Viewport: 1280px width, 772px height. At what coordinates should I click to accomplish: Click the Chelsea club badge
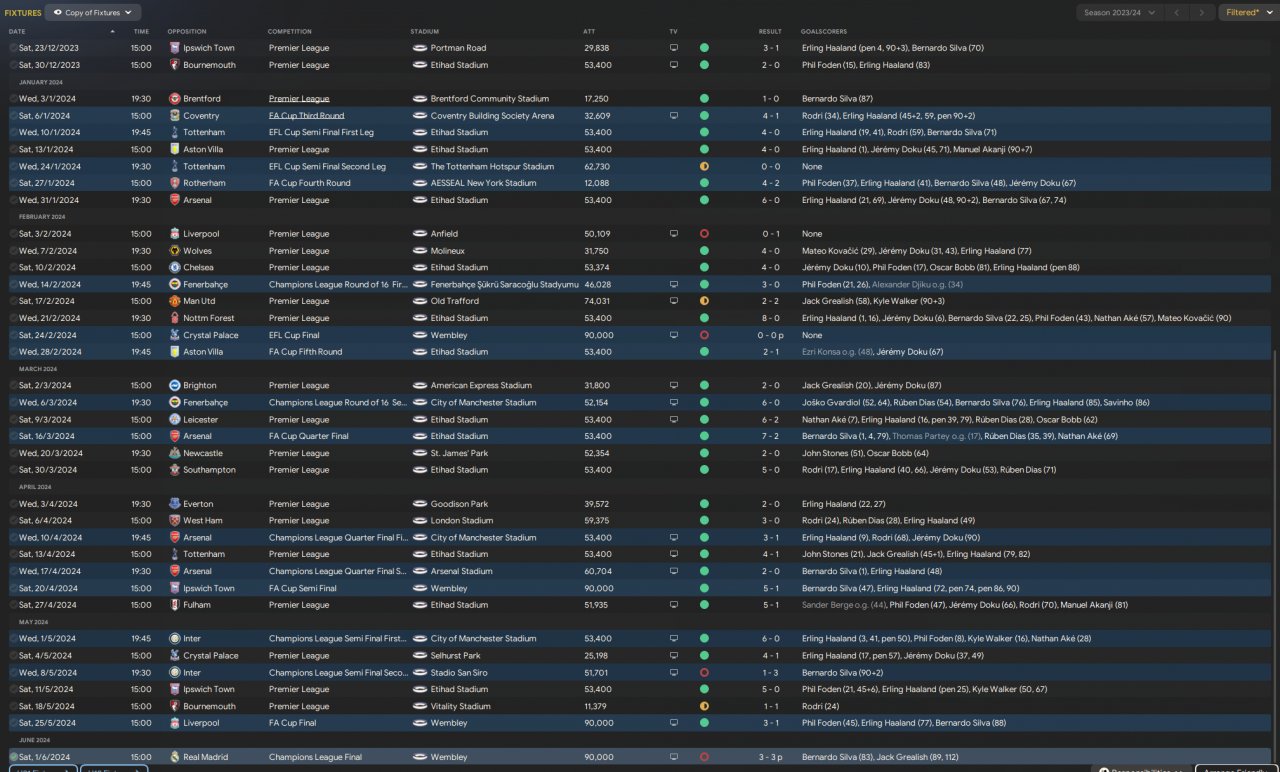coord(175,268)
